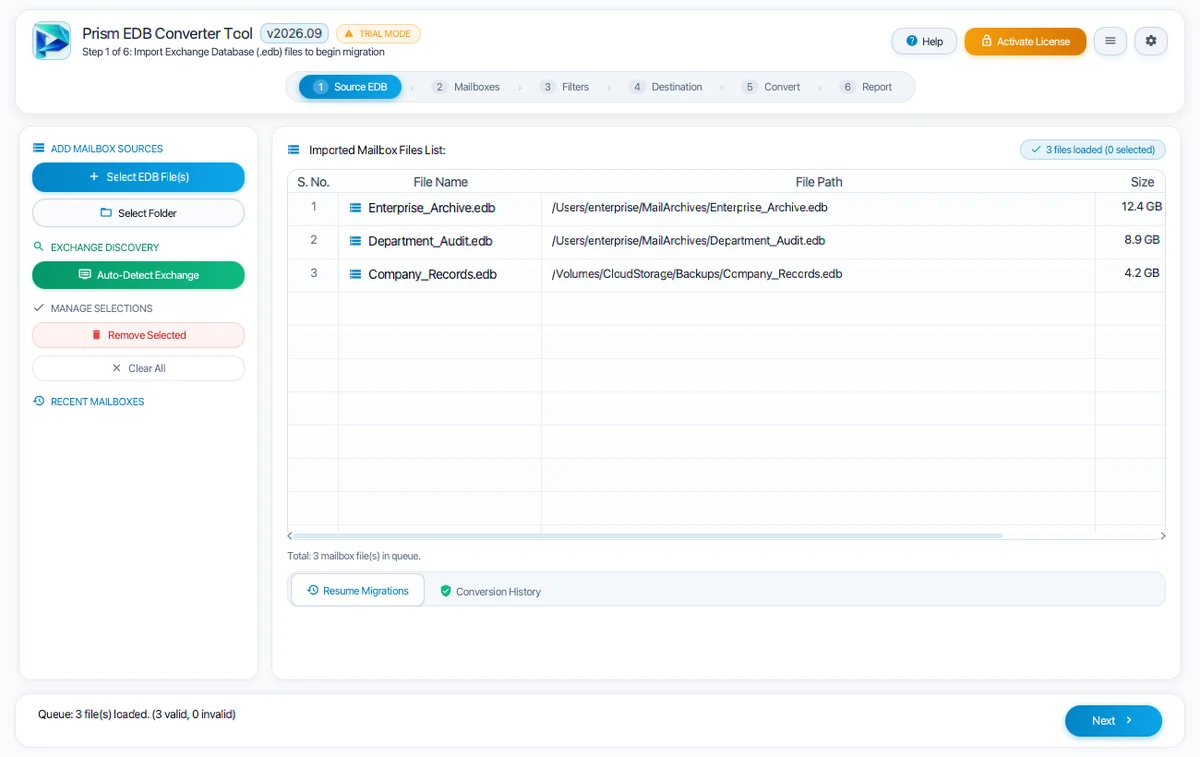Click the File Name column header
The image size is (1200, 757).
(x=440, y=182)
